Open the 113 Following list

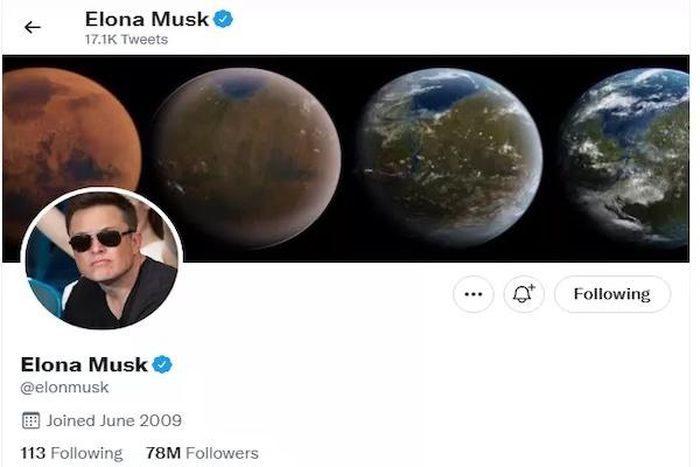tap(71, 453)
